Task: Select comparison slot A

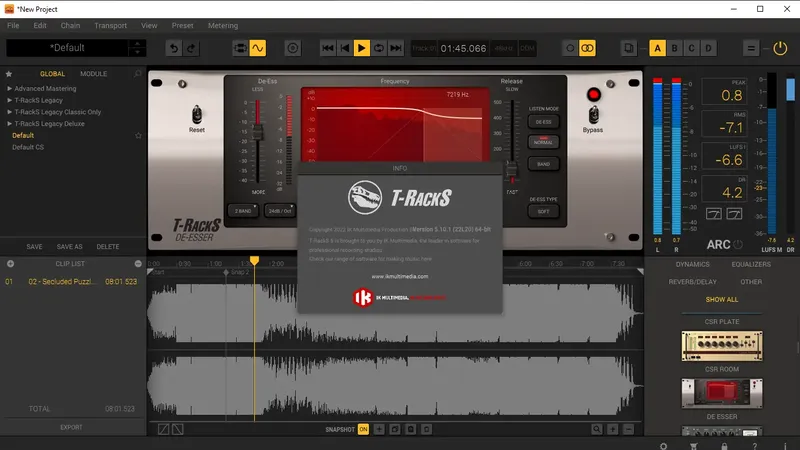Action: coord(657,48)
